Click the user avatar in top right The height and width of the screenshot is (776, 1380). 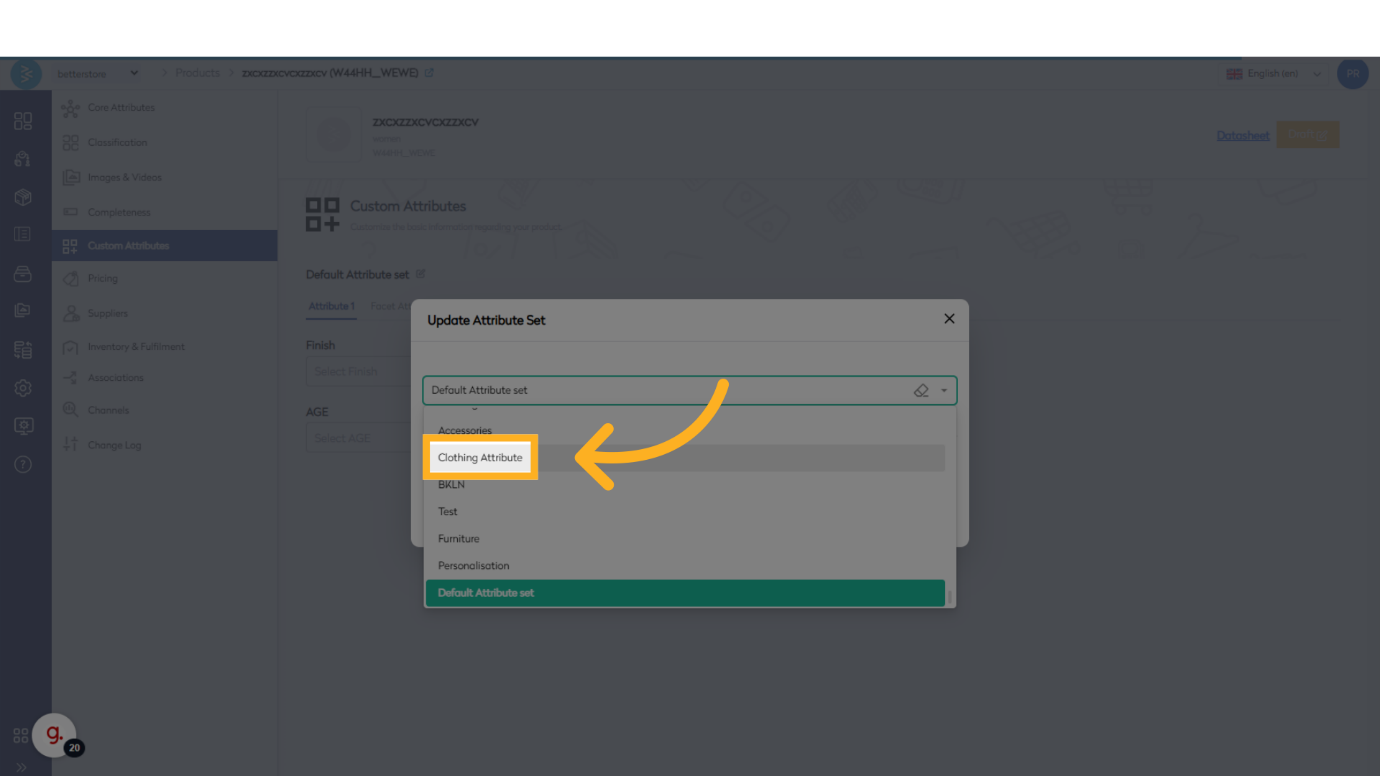pyautogui.click(x=1352, y=74)
